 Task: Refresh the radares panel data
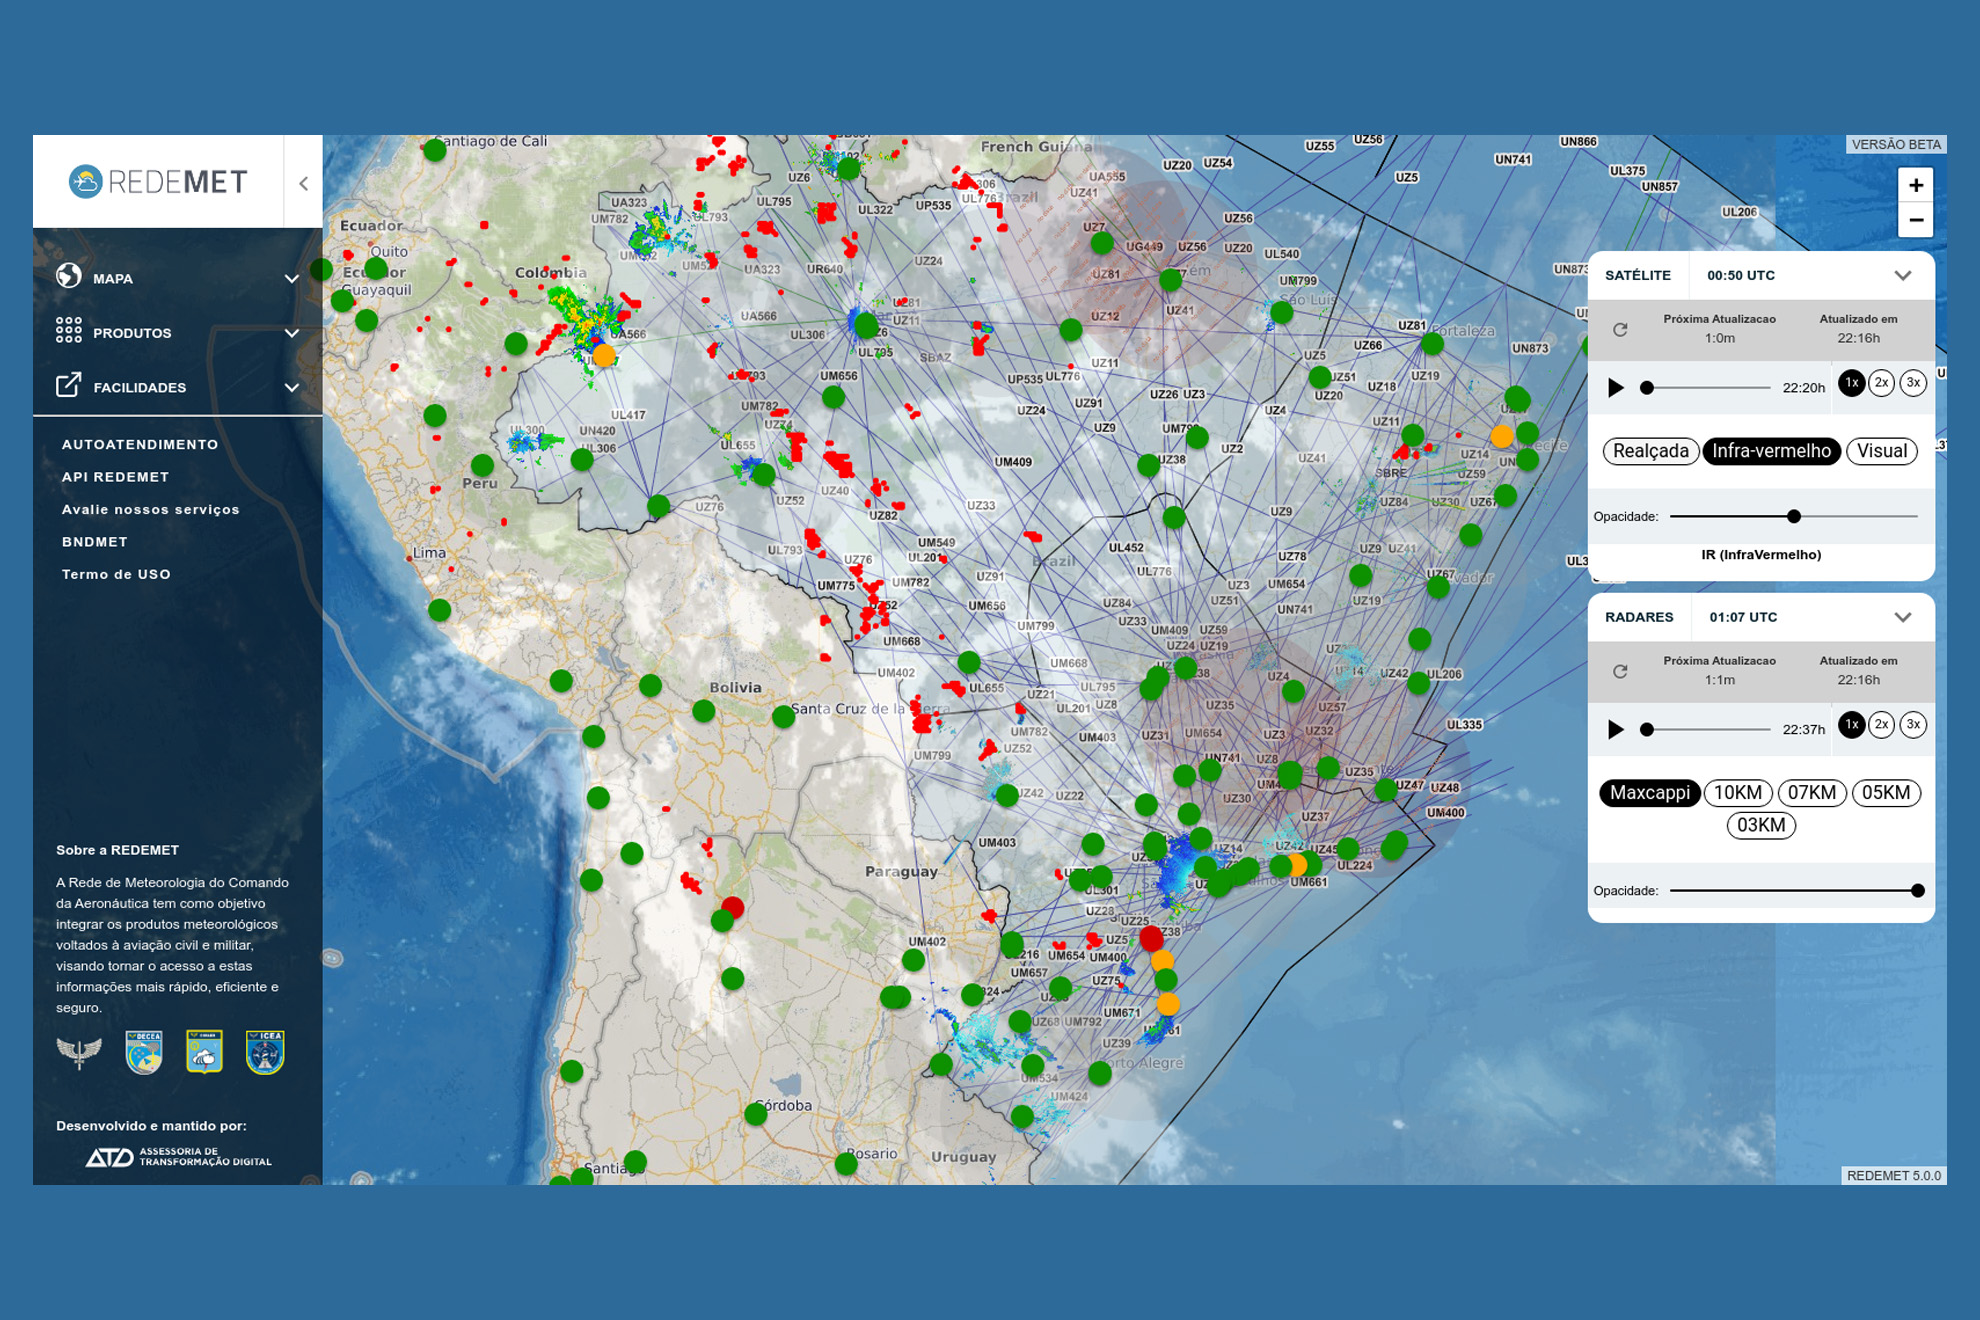1620,671
